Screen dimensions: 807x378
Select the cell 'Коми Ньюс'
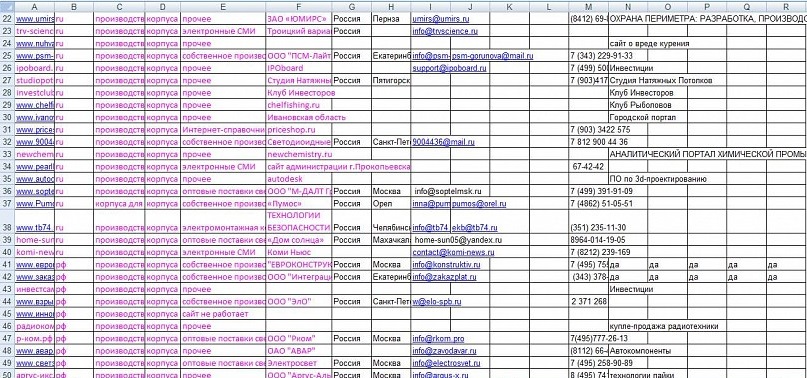[298, 252]
